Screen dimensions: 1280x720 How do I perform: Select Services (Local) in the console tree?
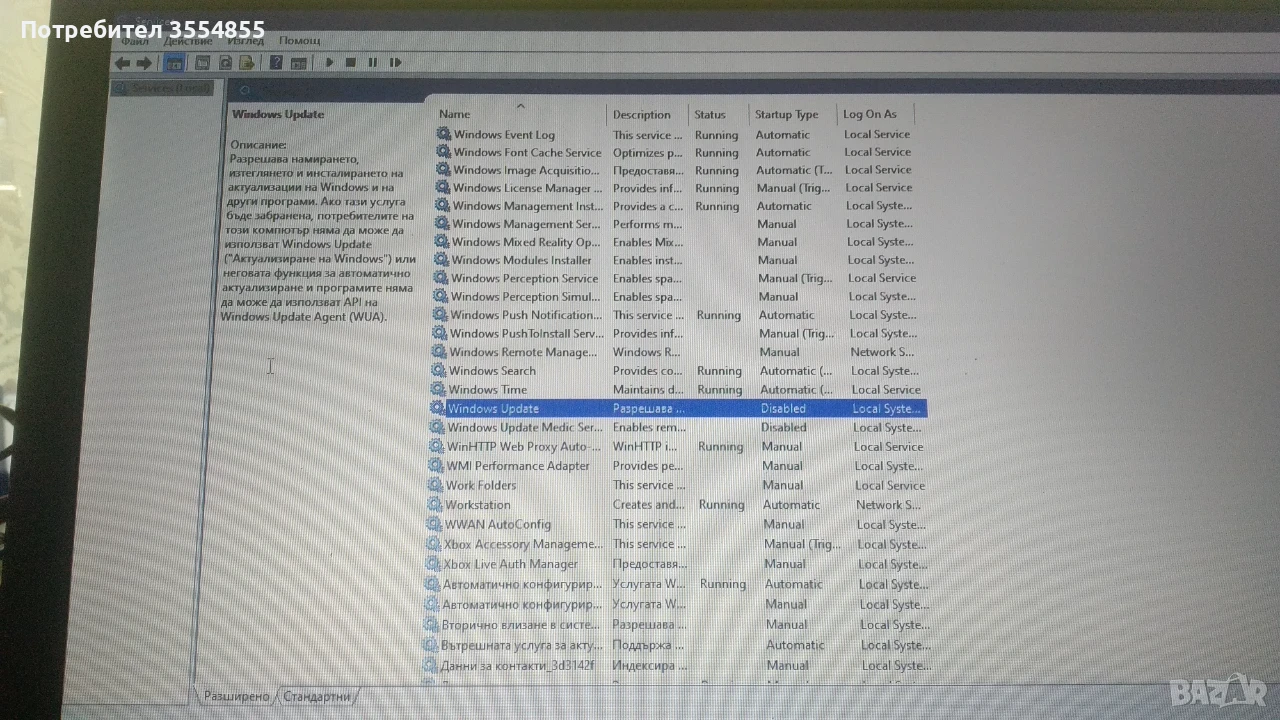tap(162, 88)
